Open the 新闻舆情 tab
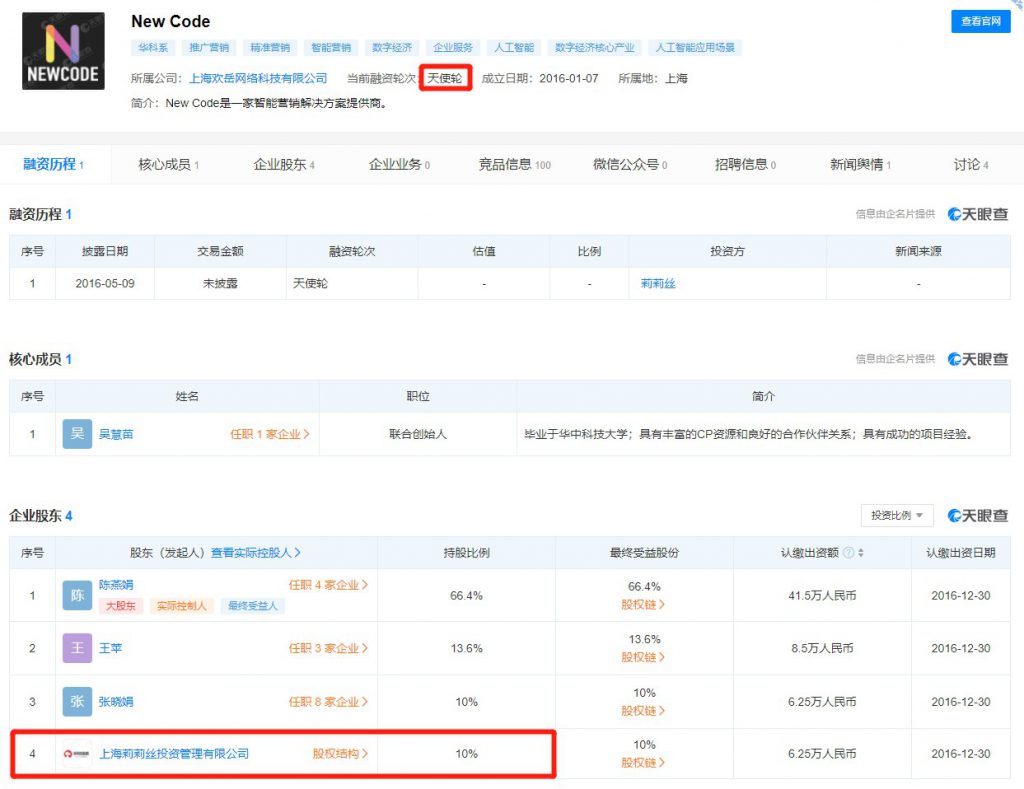Screen dimensions: 1024x789 pyautogui.click(x=860, y=165)
